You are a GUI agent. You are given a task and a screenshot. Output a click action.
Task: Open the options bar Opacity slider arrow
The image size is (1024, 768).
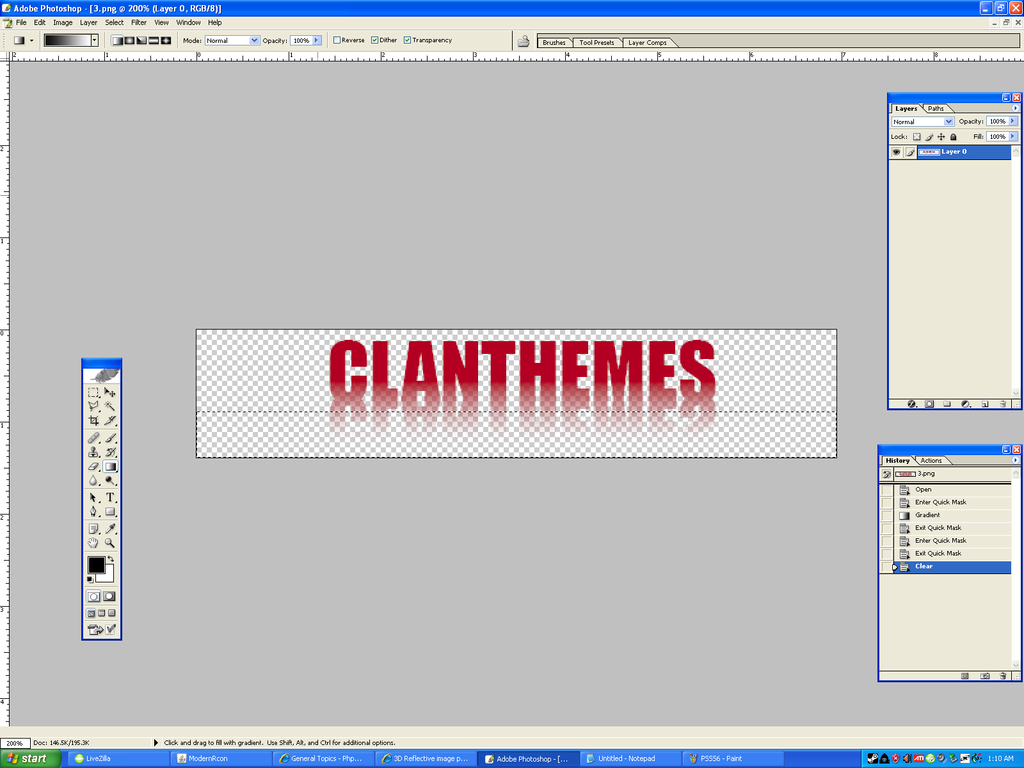(x=317, y=40)
